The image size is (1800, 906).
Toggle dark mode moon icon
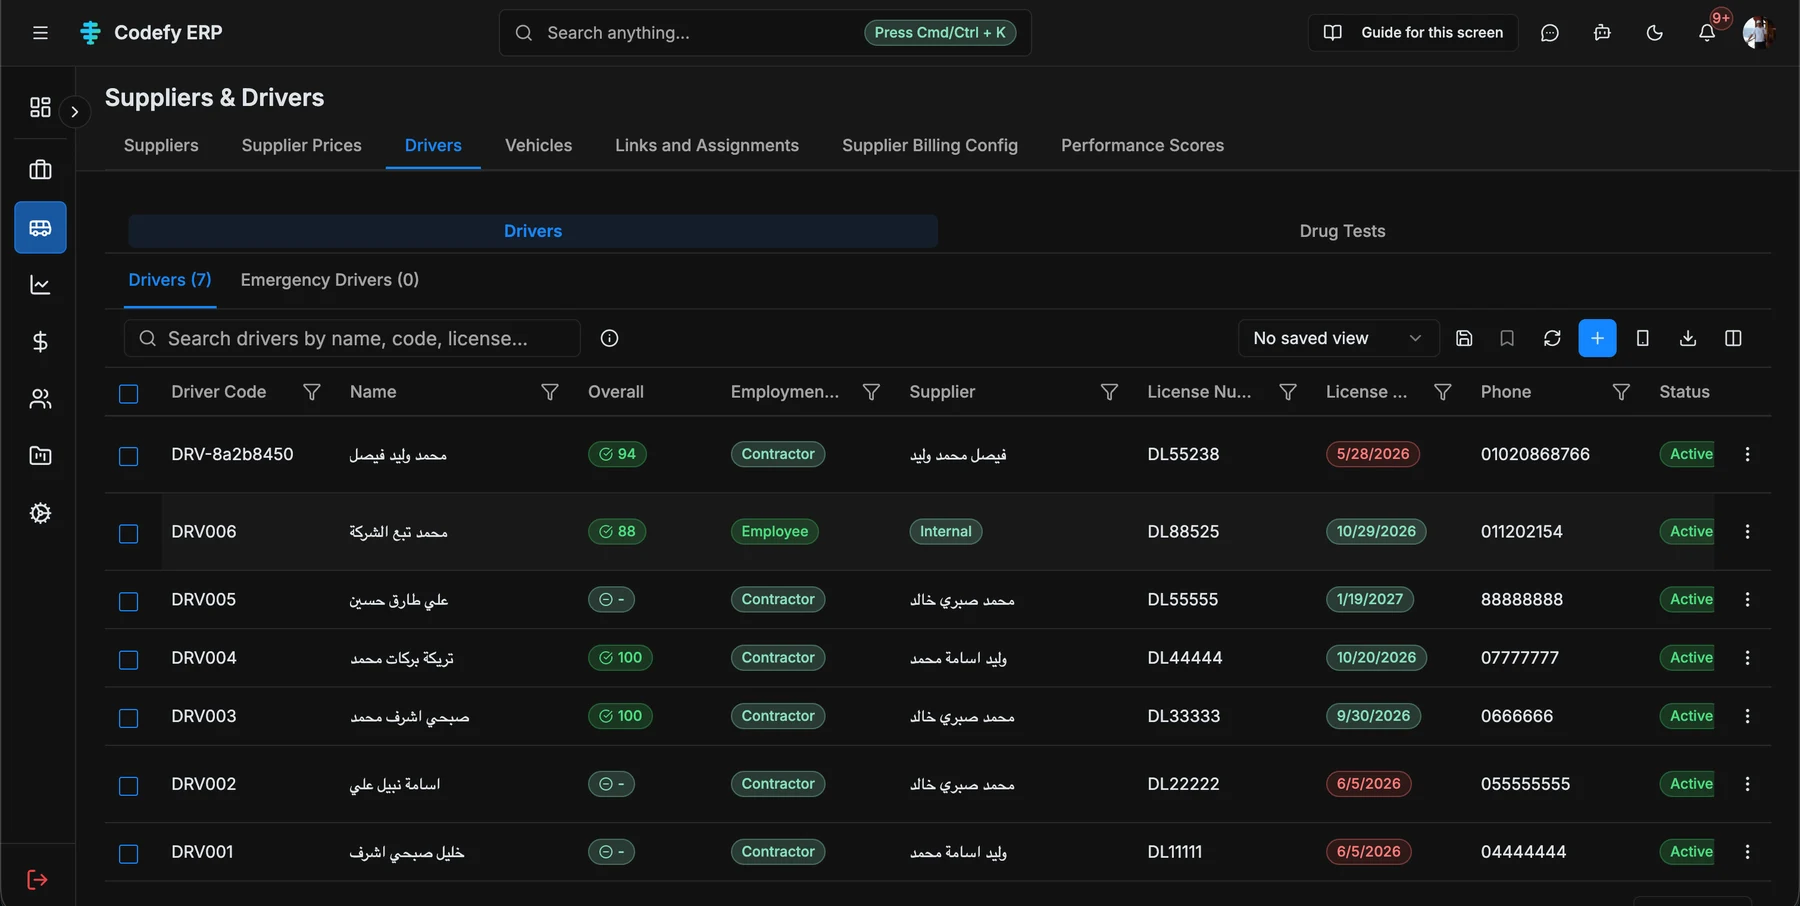point(1655,33)
